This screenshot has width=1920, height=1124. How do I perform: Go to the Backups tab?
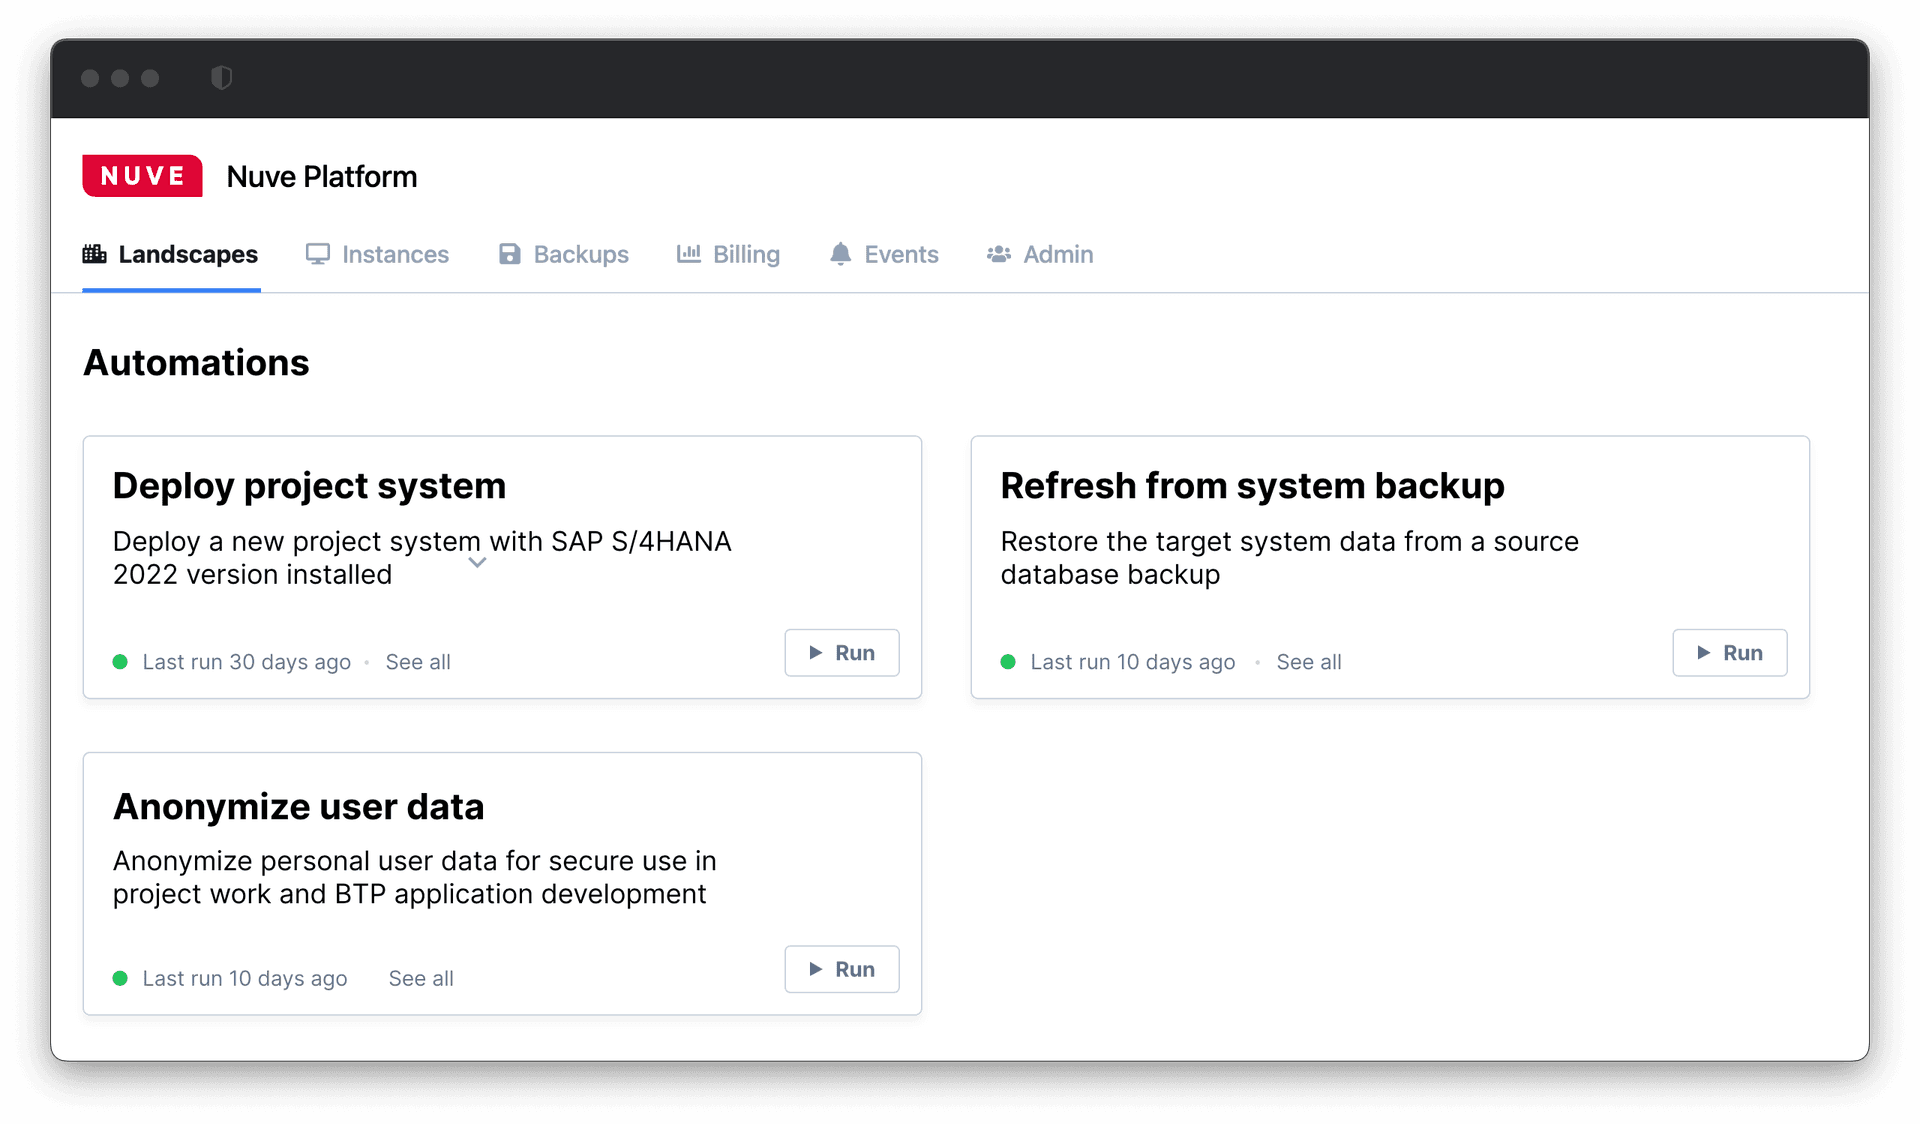[x=564, y=254]
